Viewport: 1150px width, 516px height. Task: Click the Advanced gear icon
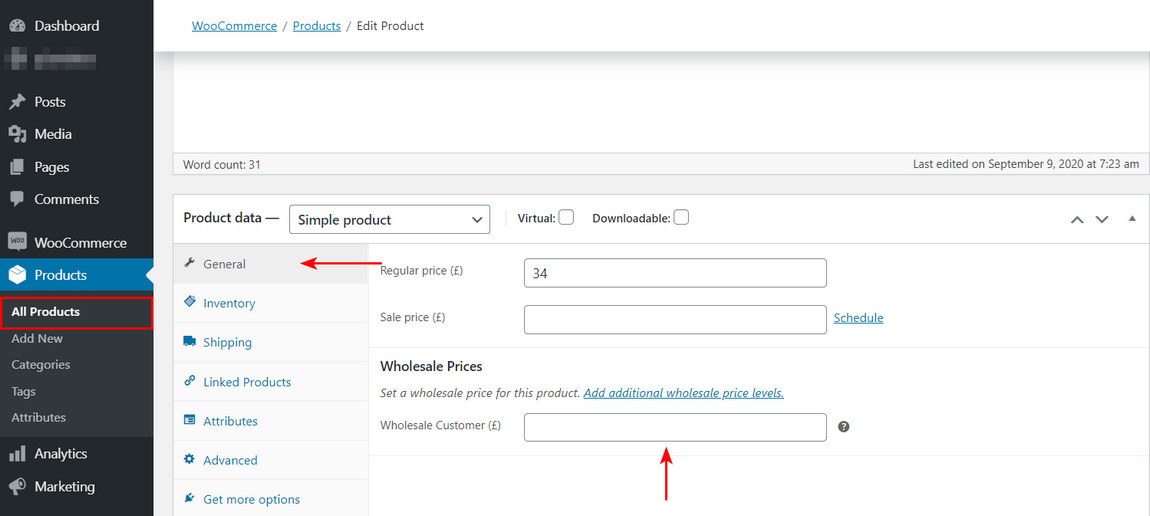point(189,460)
